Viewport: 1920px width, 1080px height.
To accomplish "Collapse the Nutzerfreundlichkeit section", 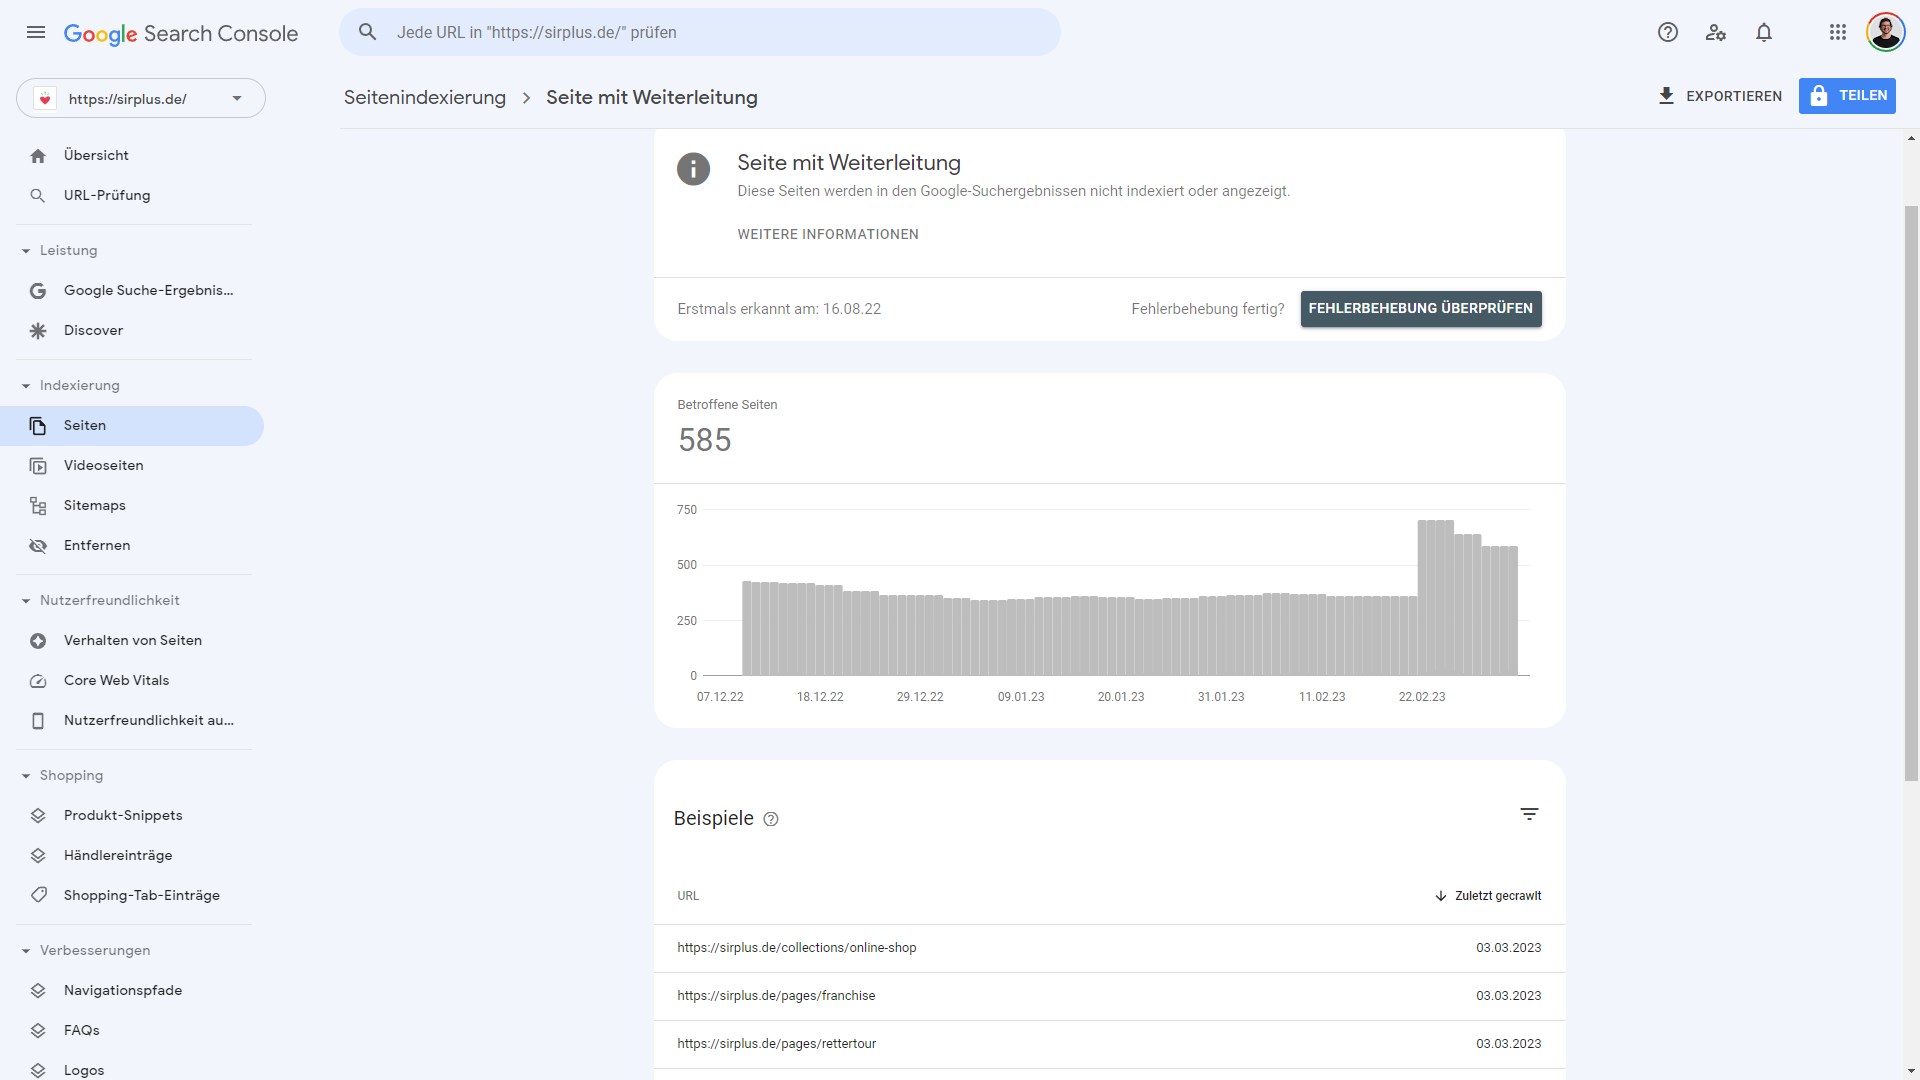I will click(x=26, y=601).
